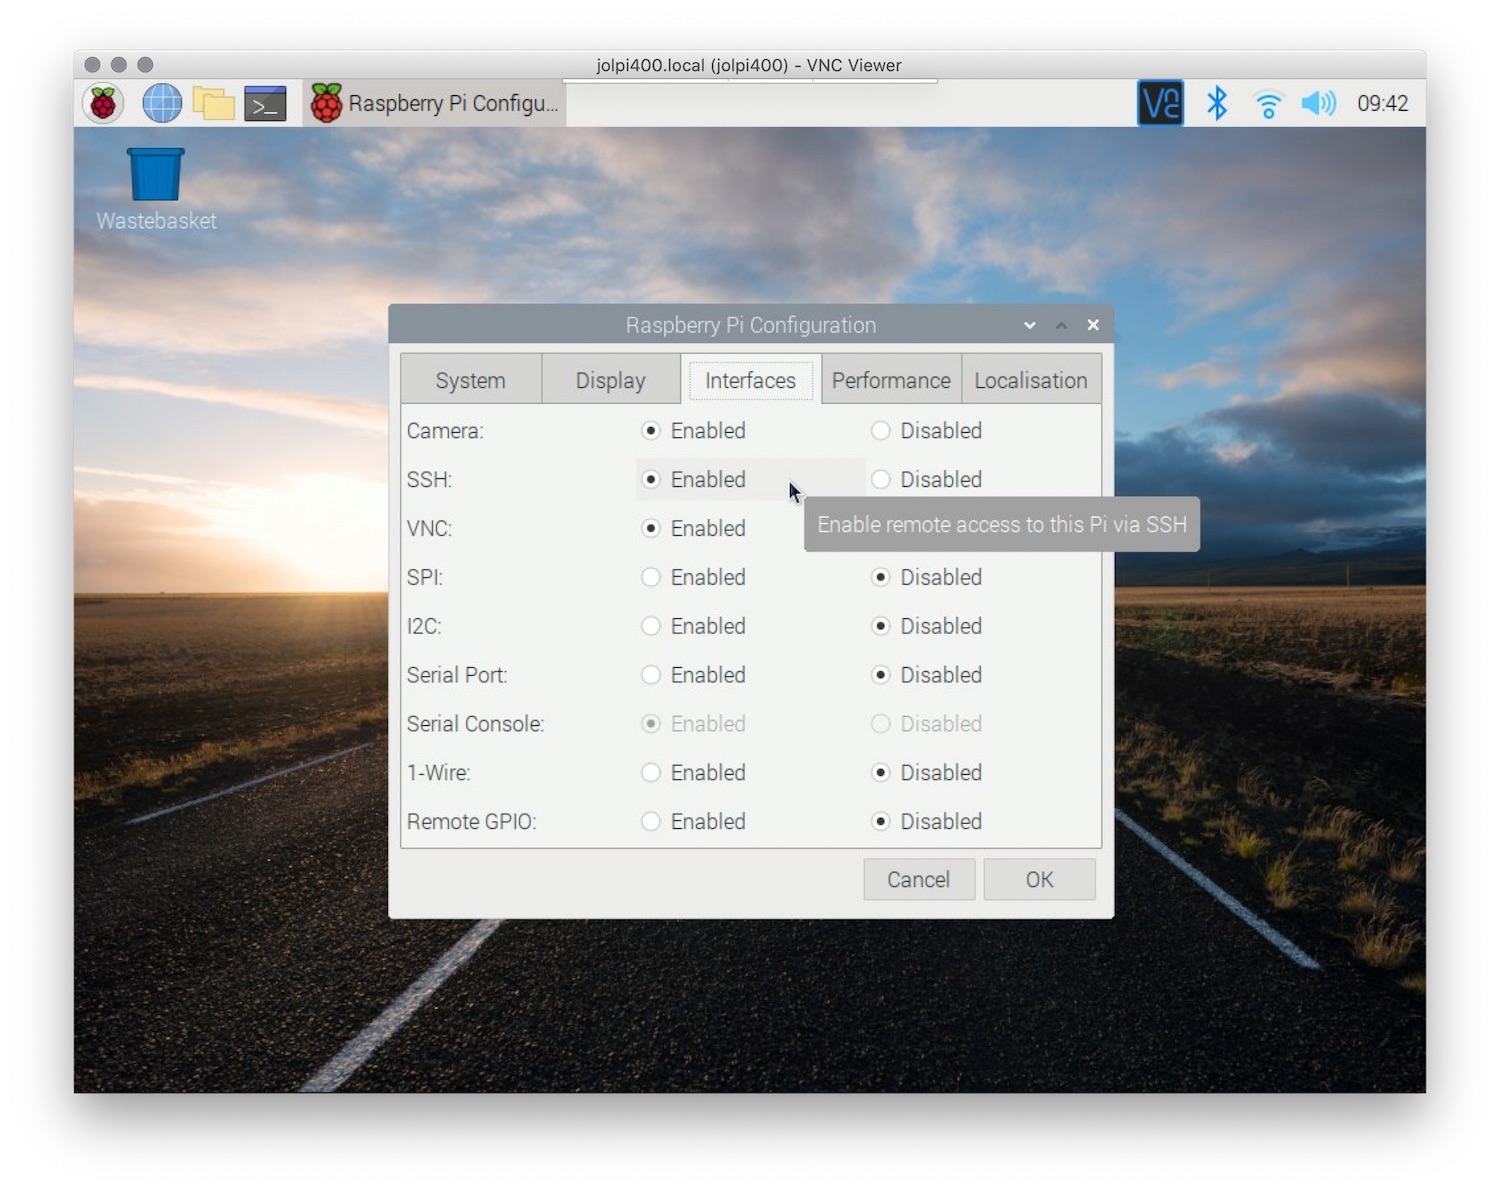The height and width of the screenshot is (1191, 1500).
Task: Open the Performance tab
Action: click(x=891, y=380)
